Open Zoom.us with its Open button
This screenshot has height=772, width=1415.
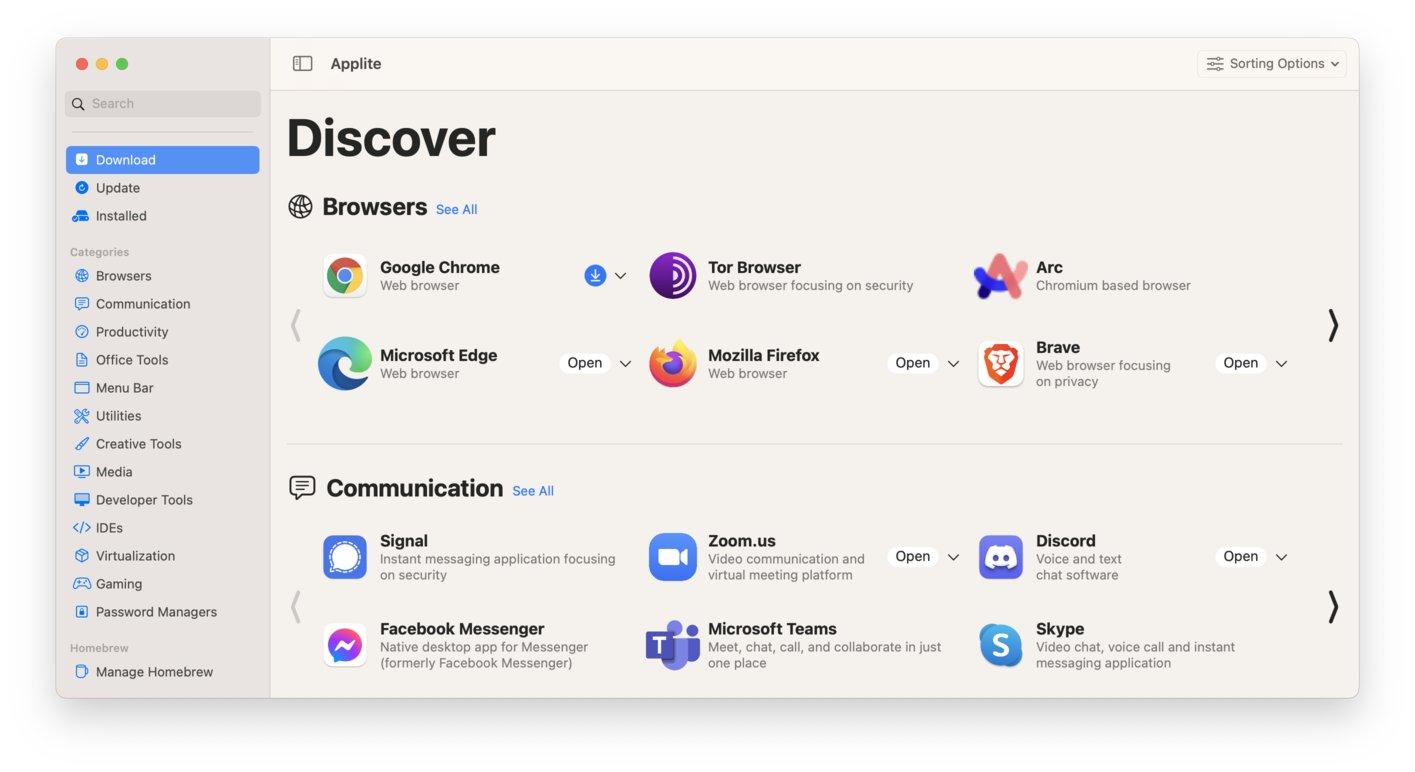coord(913,556)
